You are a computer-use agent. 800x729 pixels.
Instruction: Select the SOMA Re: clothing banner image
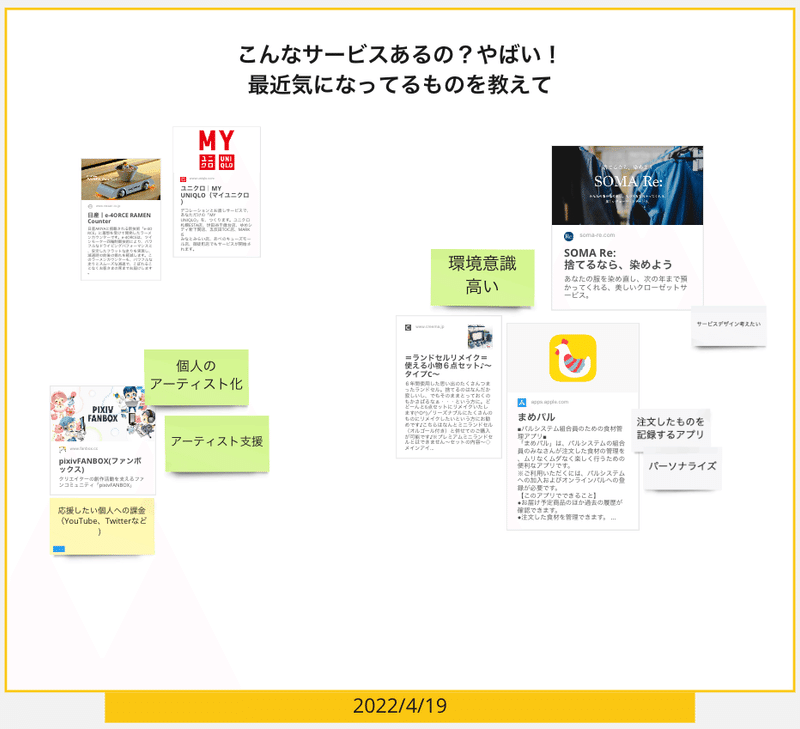pos(627,185)
